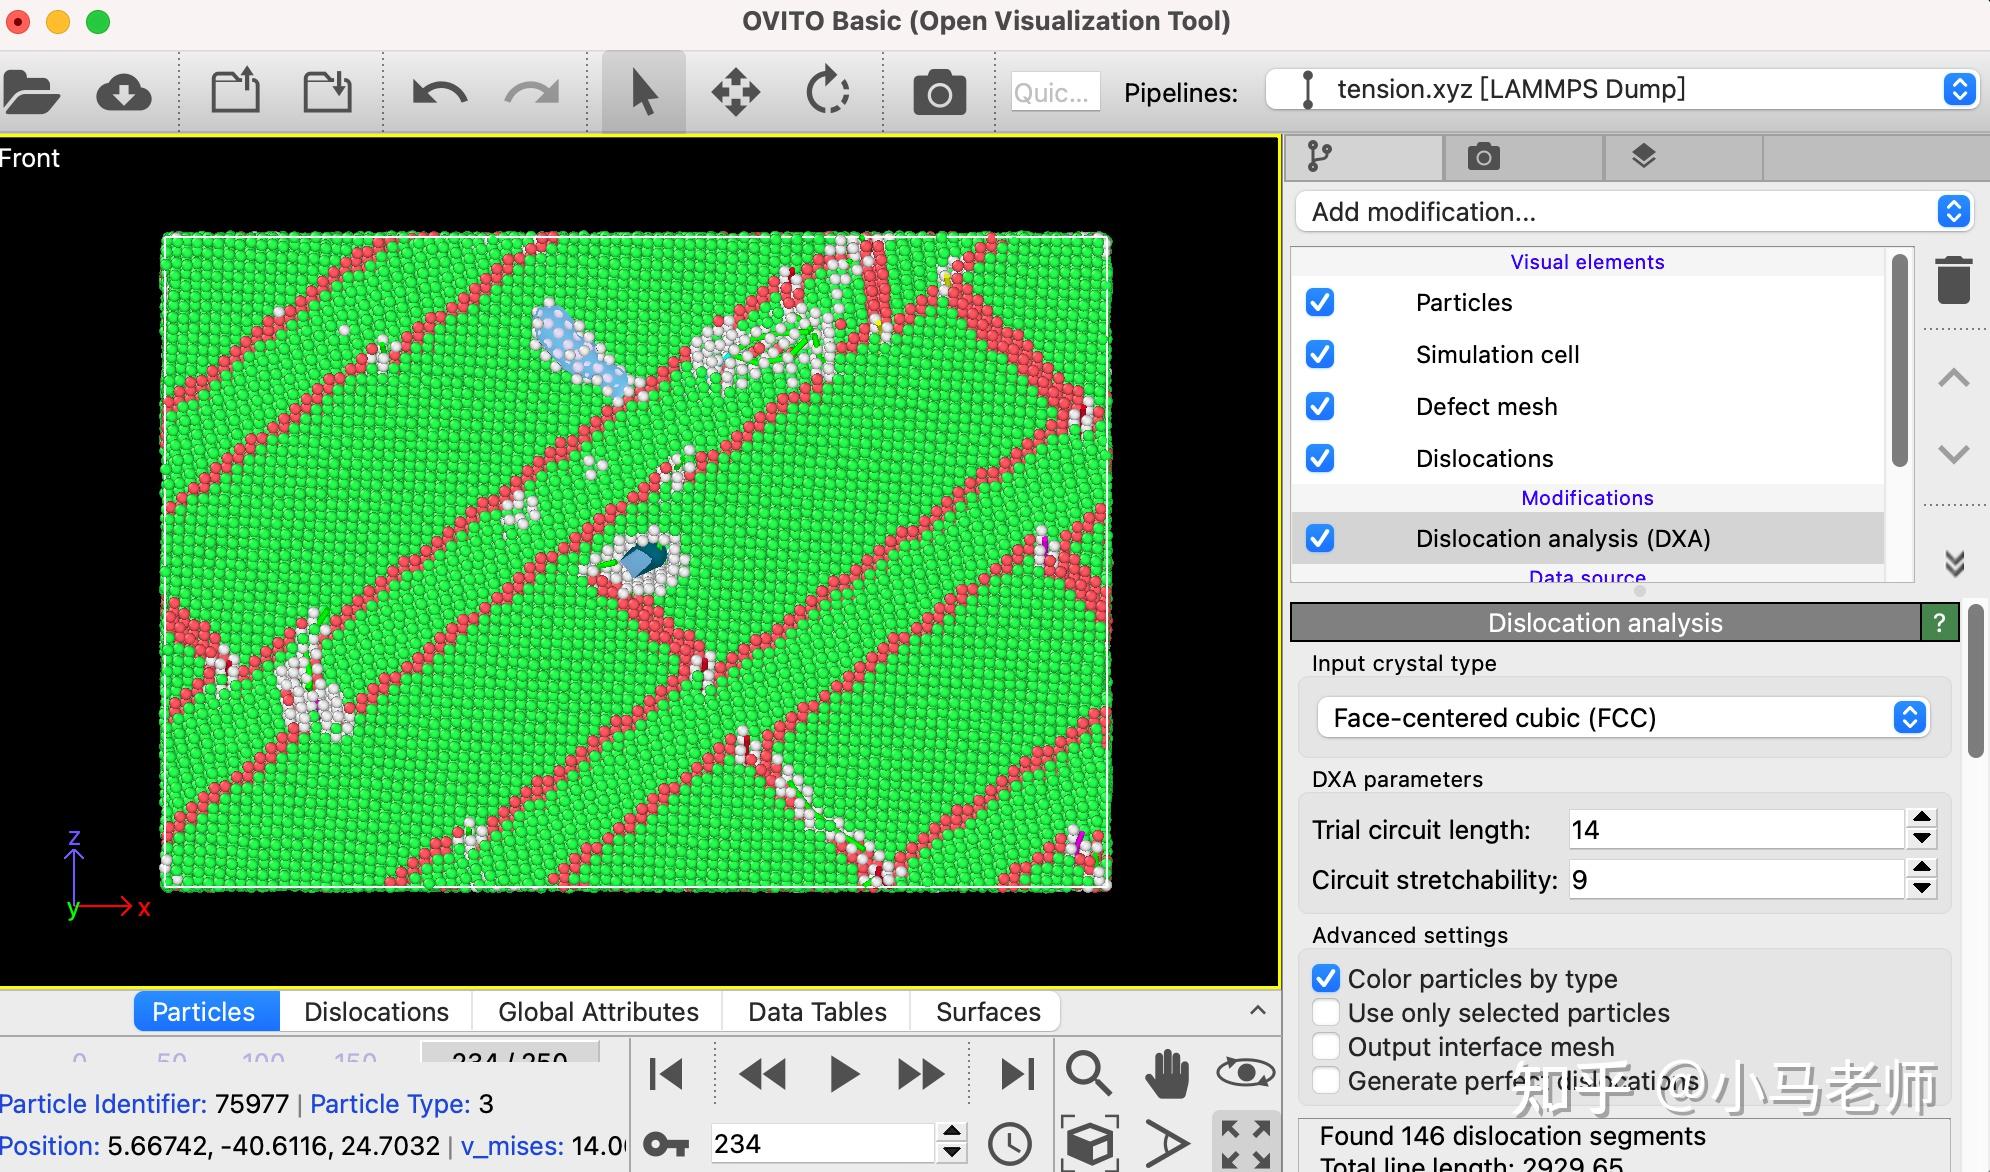Click the render active viewport camera icon

[x=939, y=93]
